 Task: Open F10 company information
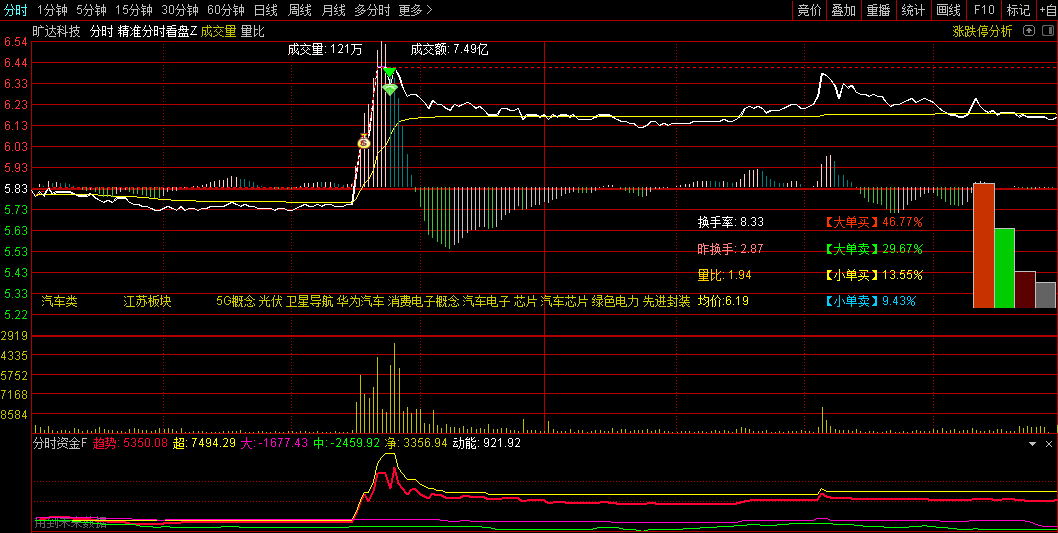(984, 10)
